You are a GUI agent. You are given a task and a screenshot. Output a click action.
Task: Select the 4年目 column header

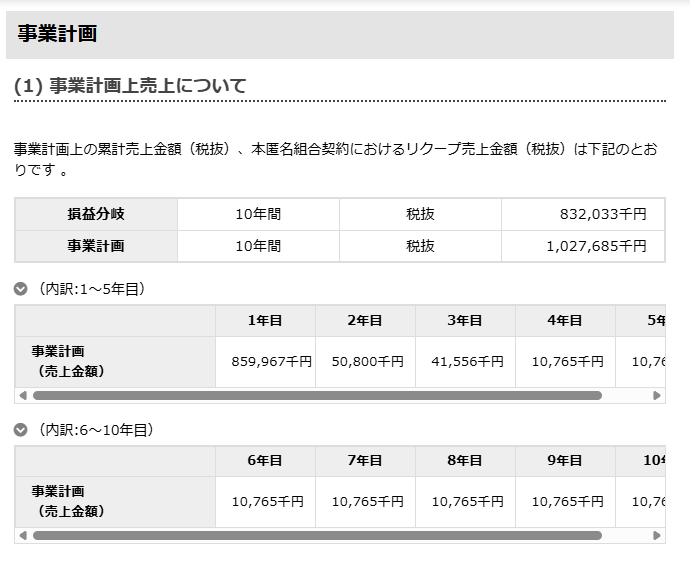pyautogui.click(x=565, y=320)
